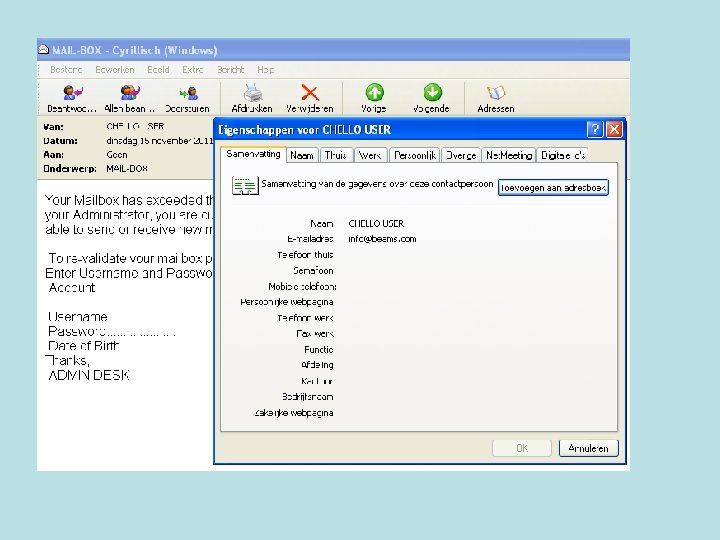Click the ADMIN DESK signature text
This screenshot has width=720, height=540.
89,375
